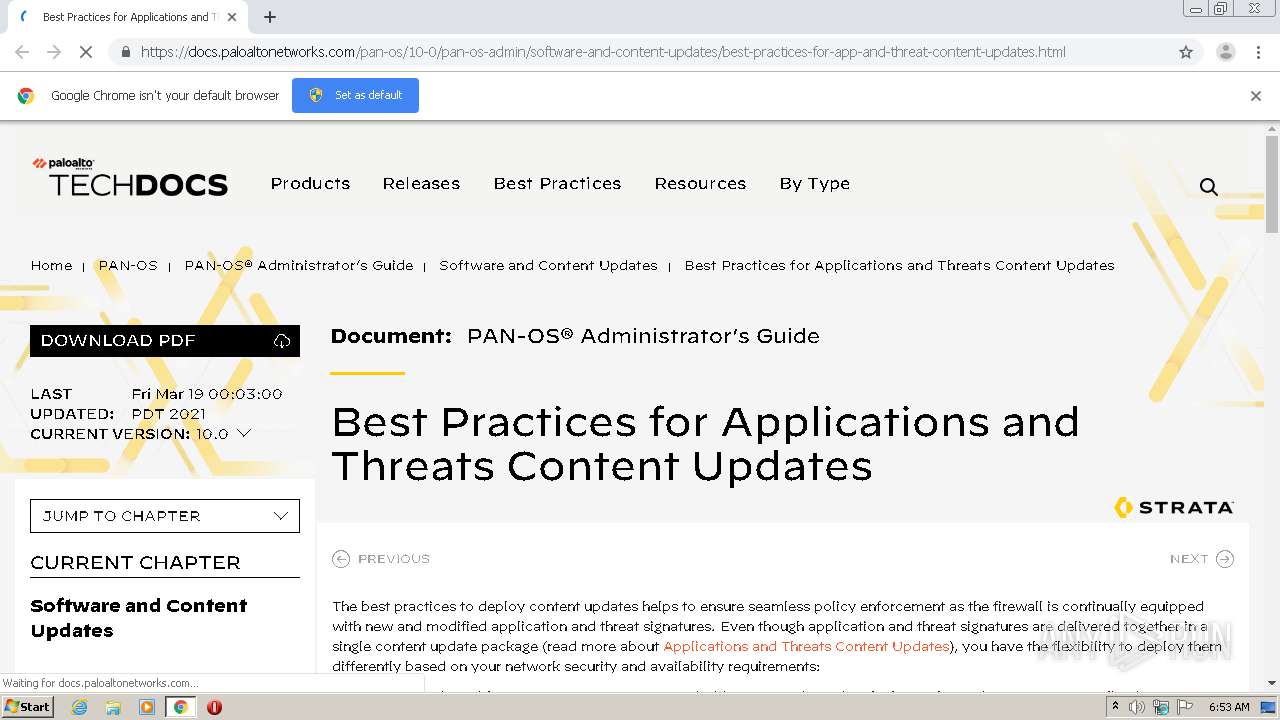This screenshot has width=1280, height=720.
Task: Close the Best Practices tab
Action: tap(232, 17)
